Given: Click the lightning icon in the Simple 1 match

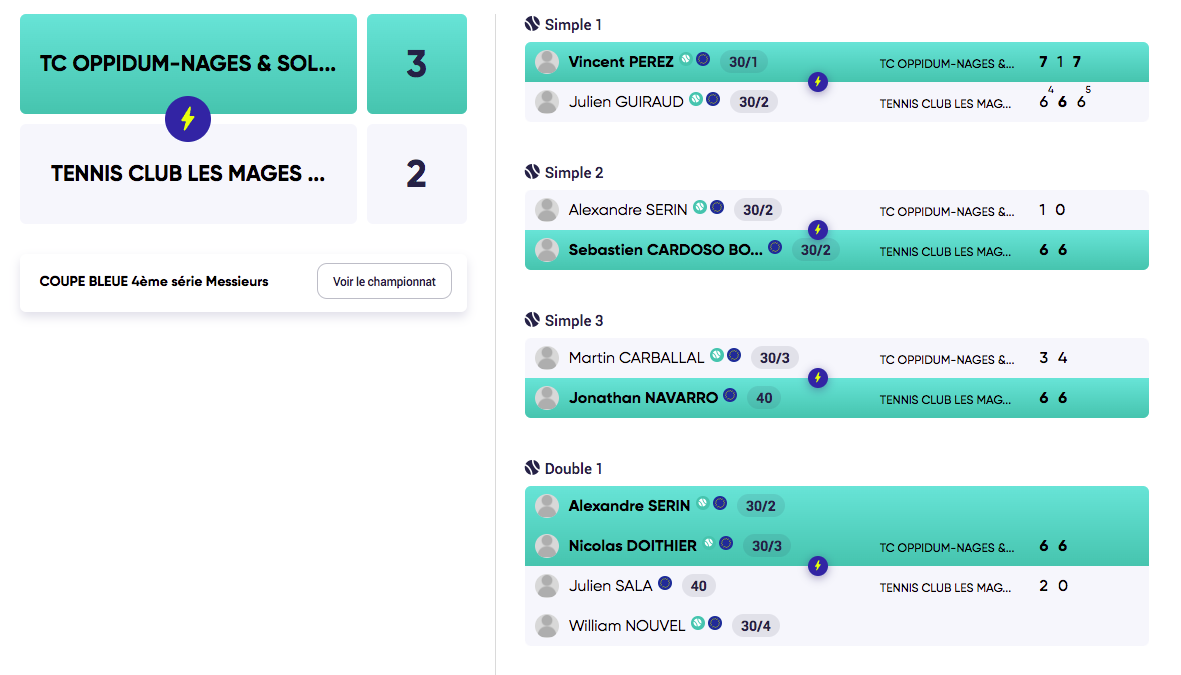Looking at the screenshot, I should pyautogui.click(x=818, y=82).
